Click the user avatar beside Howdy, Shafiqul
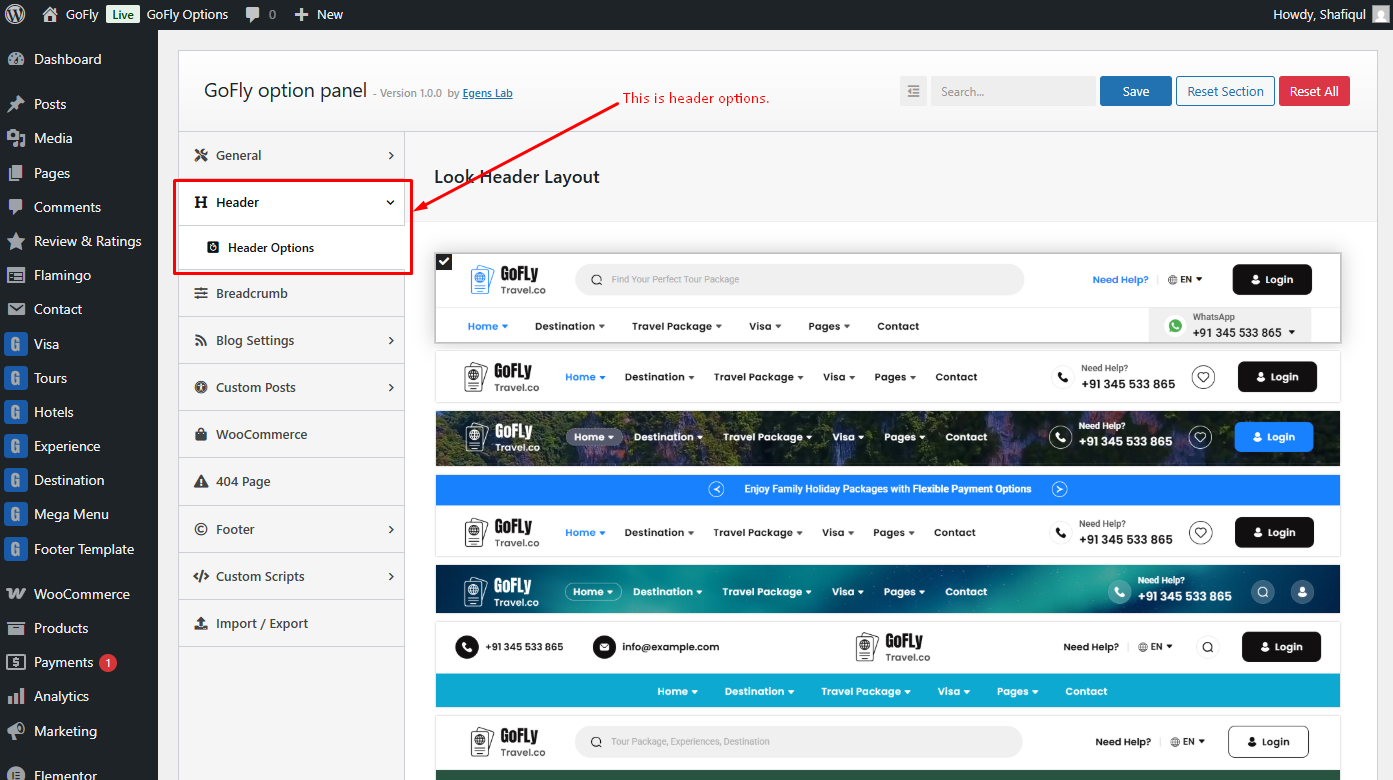 tap(1380, 14)
